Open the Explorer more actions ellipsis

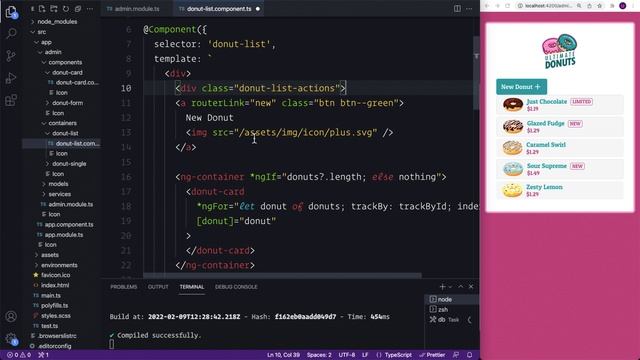tap(90, 9)
